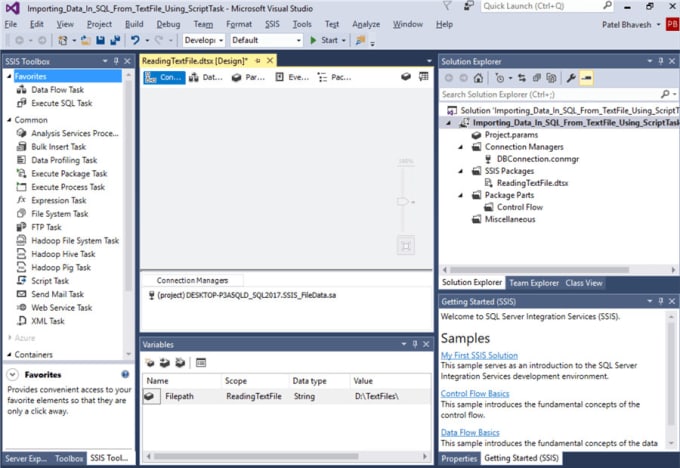Switch to Properties tab
The width and height of the screenshot is (680, 468).
[459, 458]
